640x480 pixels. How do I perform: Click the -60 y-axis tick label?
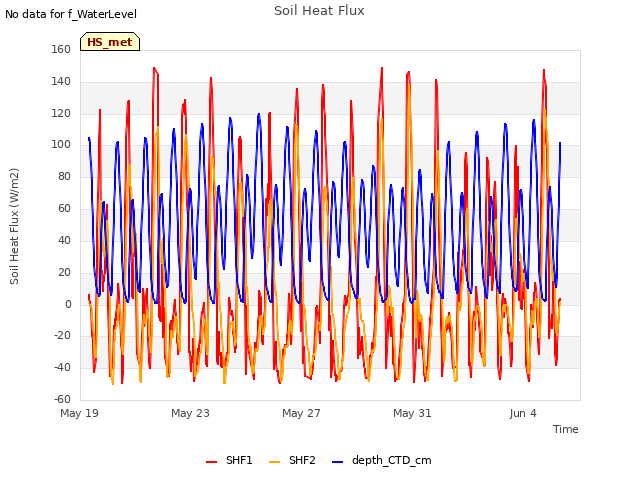coord(62,399)
